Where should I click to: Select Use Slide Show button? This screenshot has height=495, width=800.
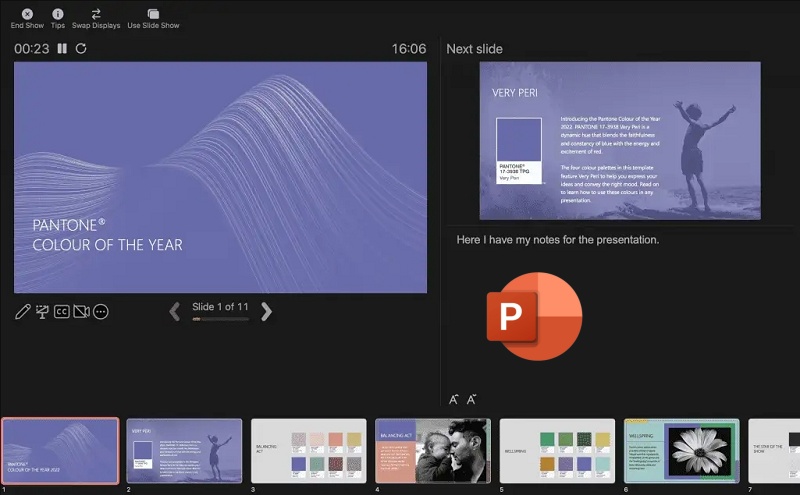coord(153,19)
